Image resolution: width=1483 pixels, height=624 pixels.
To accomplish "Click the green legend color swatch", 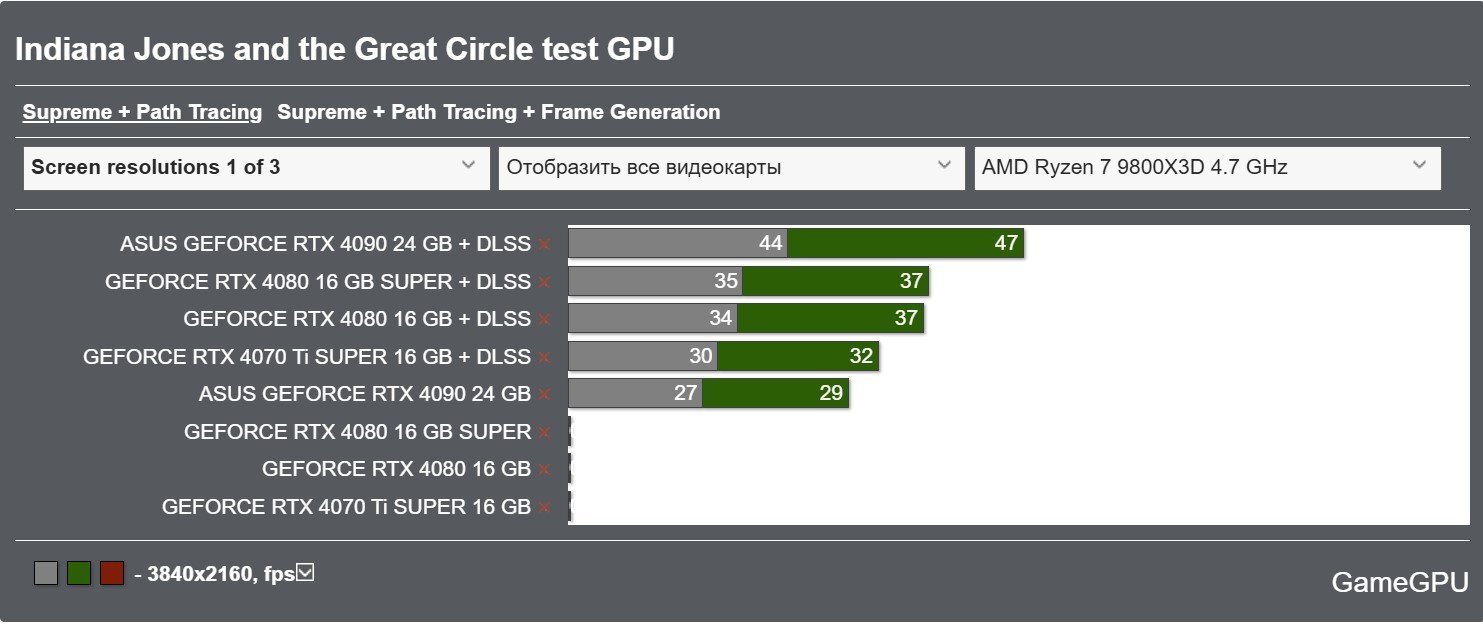I will pyautogui.click(x=79, y=573).
